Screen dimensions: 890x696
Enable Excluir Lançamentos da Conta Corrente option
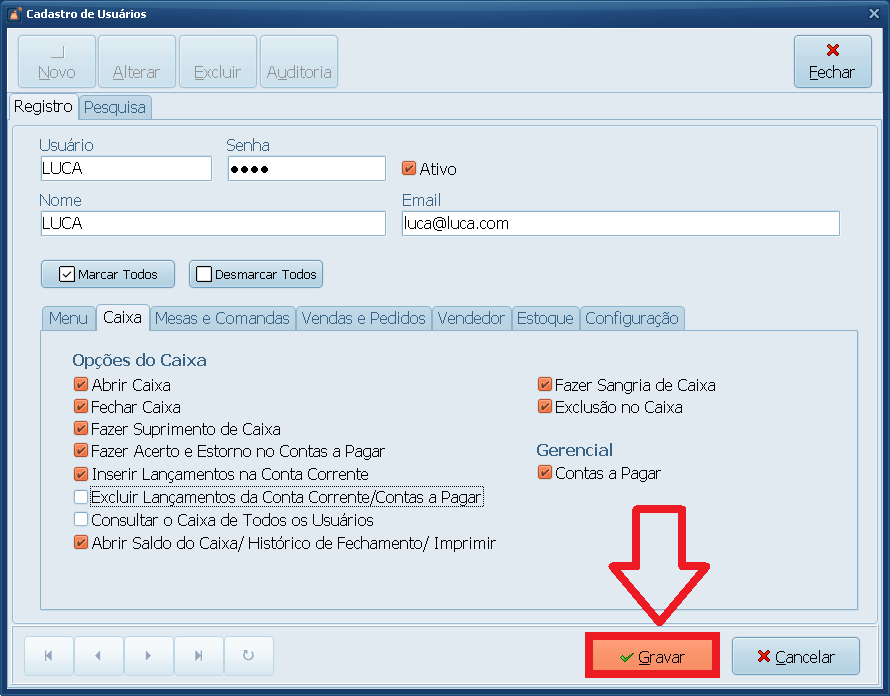pyautogui.click(x=81, y=497)
